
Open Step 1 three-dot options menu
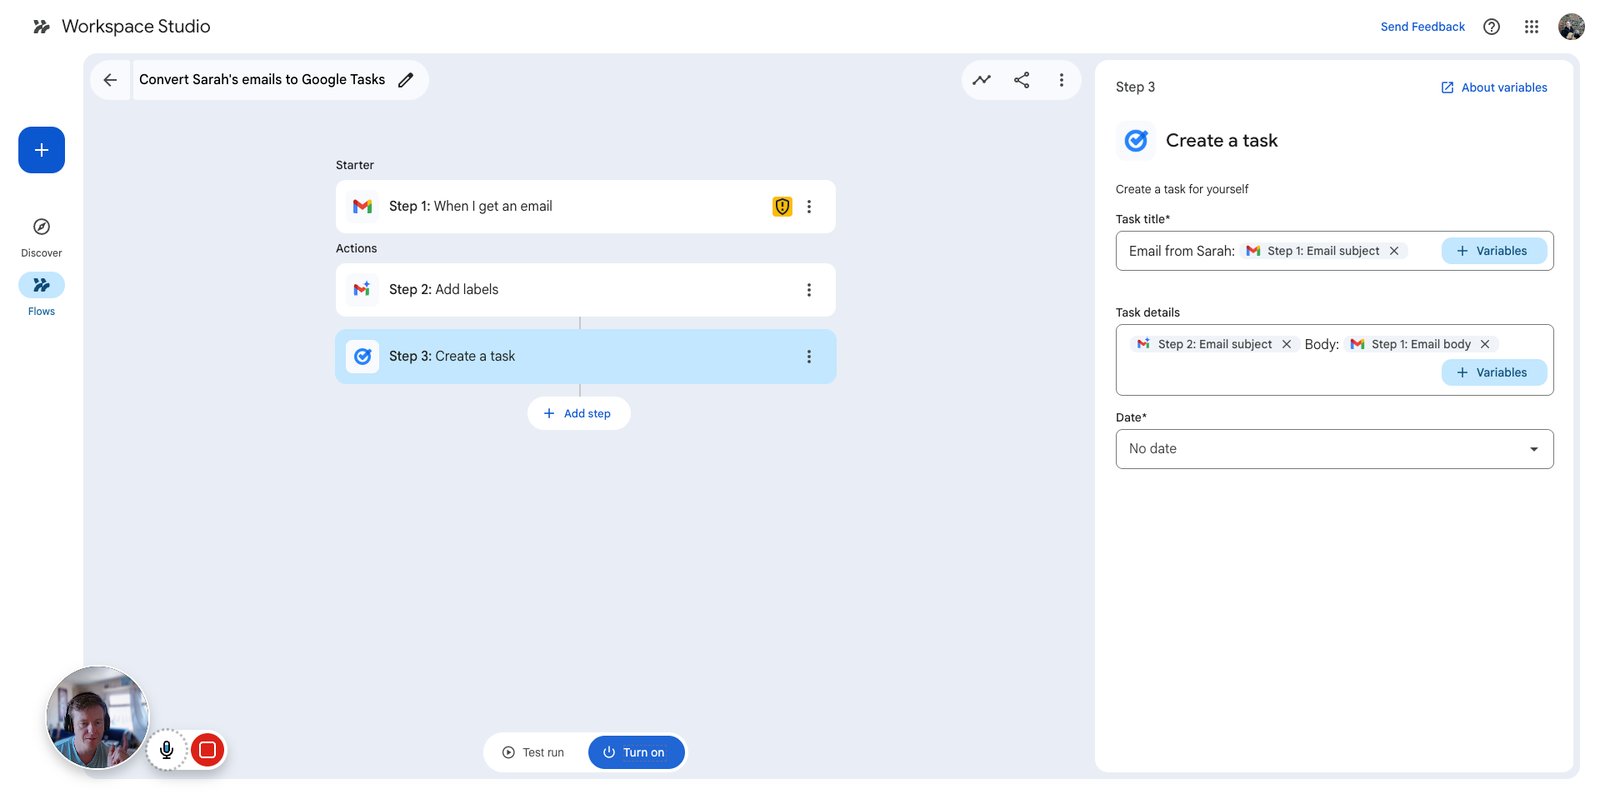809,206
